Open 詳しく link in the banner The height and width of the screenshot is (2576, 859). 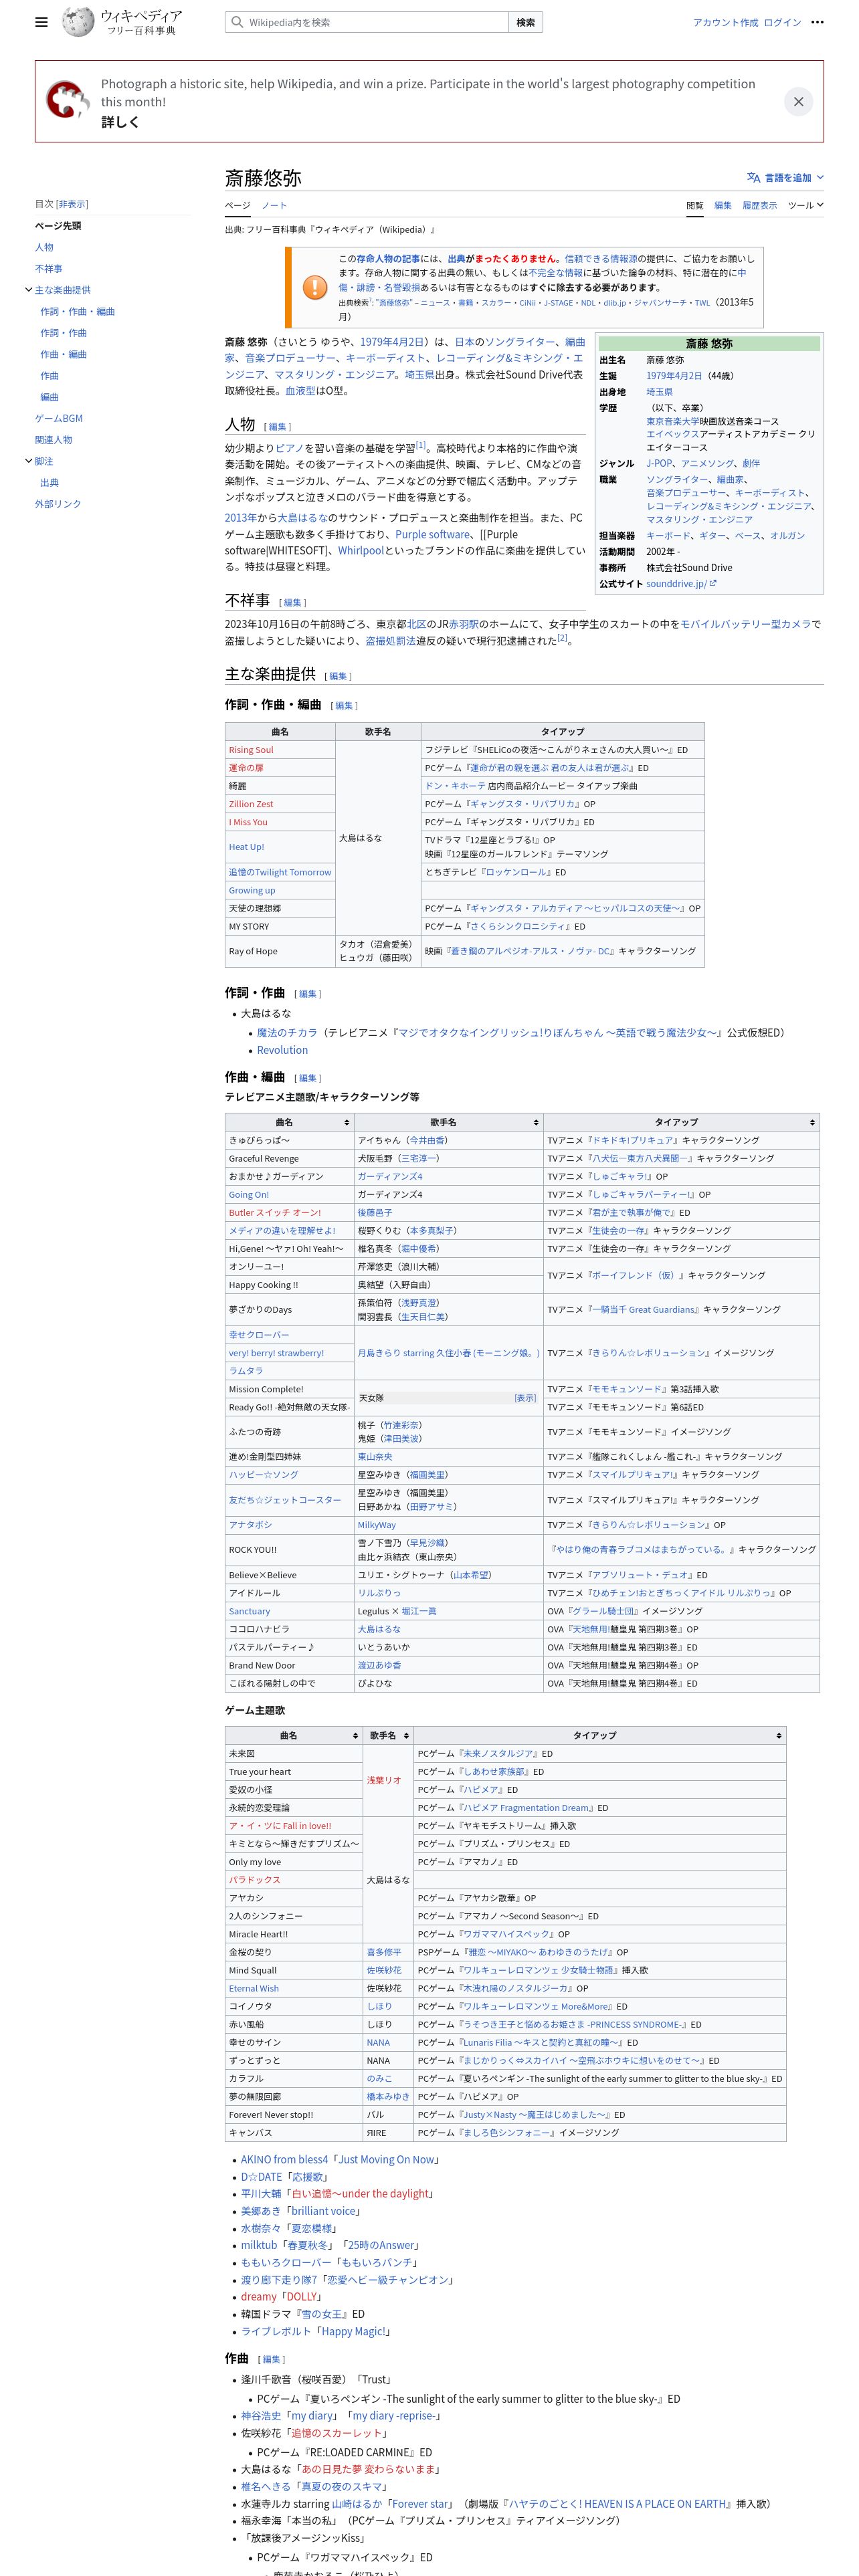(x=120, y=122)
